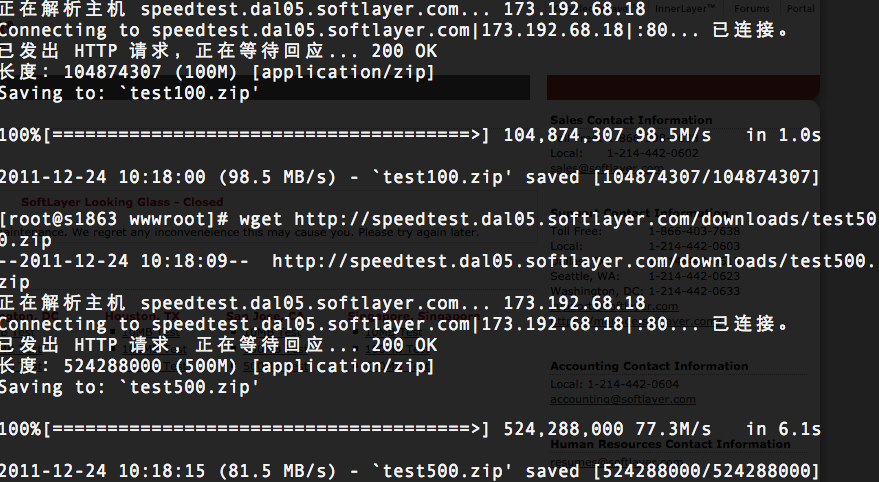Viewport: 879px width, 482px height.
Task: Click the 10:18:00 test100.zip saved line
Action: tap(410, 177)
